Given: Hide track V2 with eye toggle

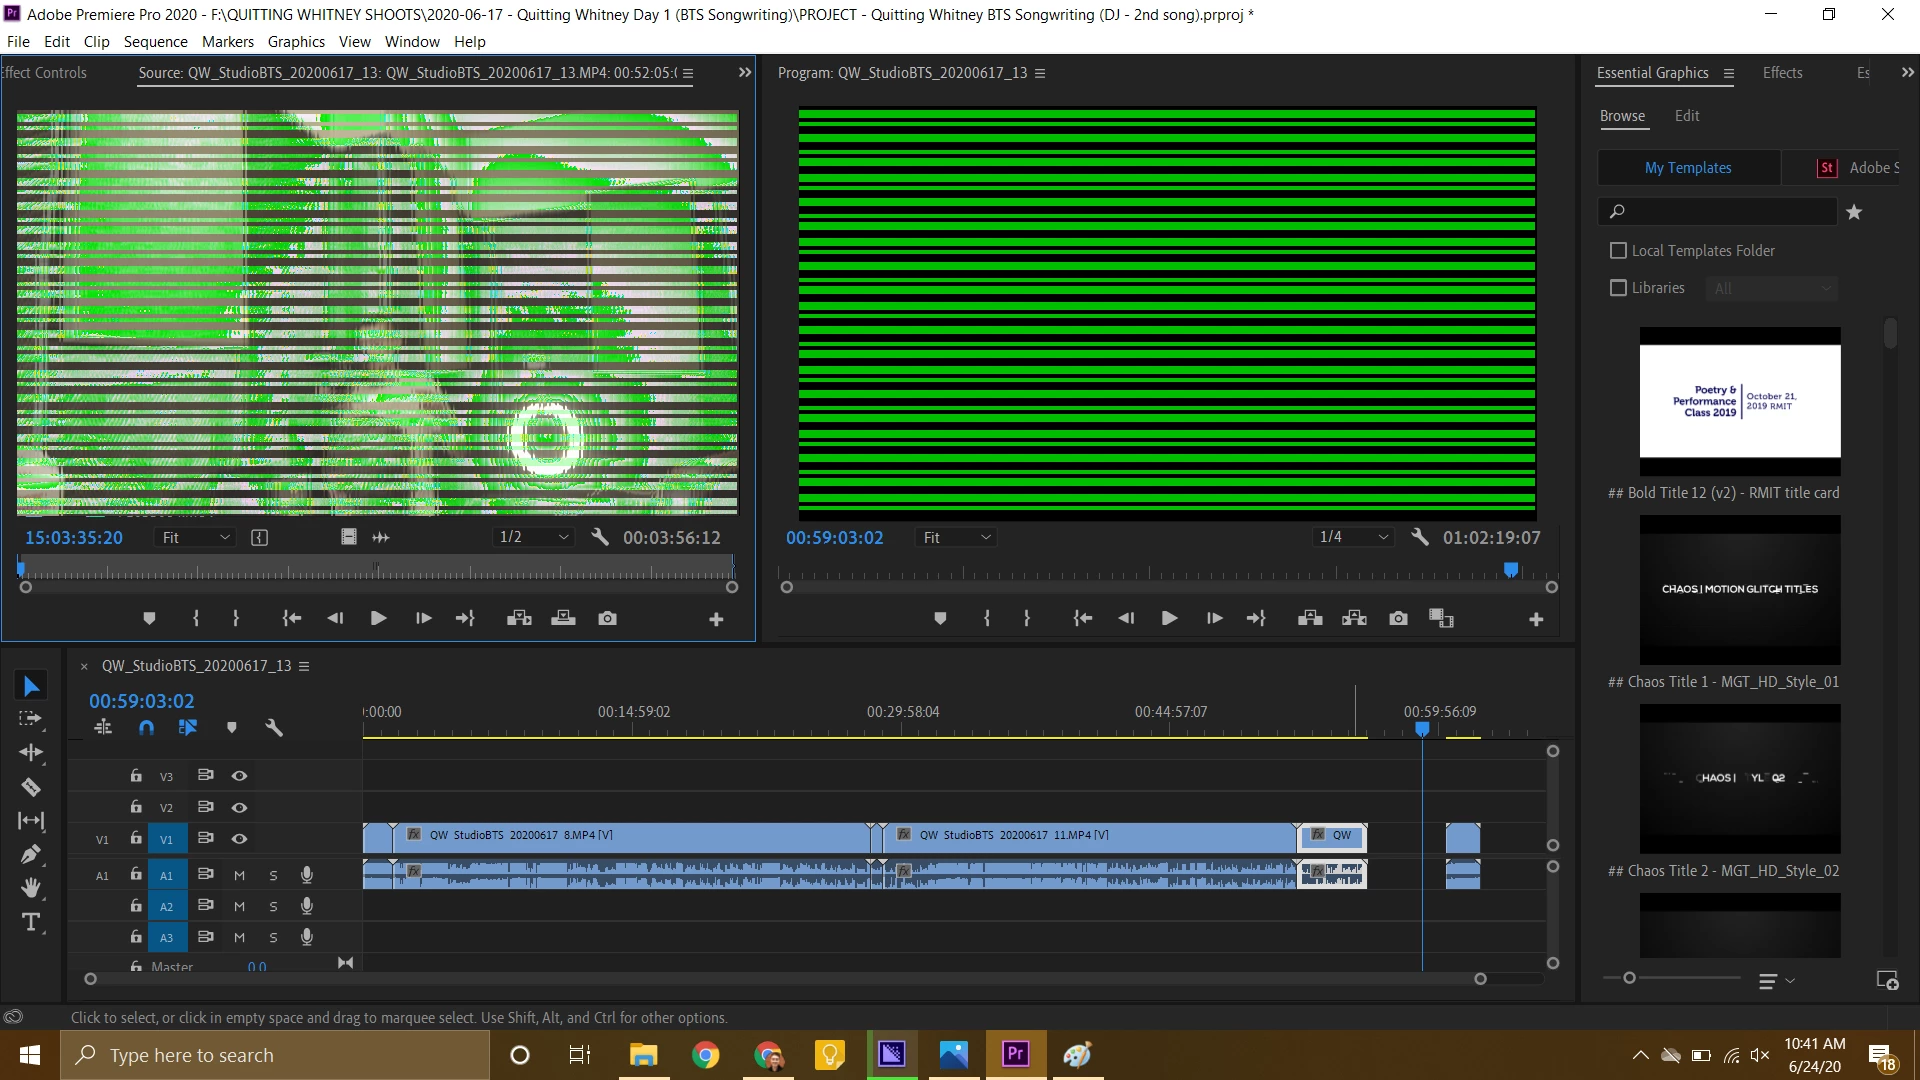Looking at the screenshot, I should coord(239,807).
